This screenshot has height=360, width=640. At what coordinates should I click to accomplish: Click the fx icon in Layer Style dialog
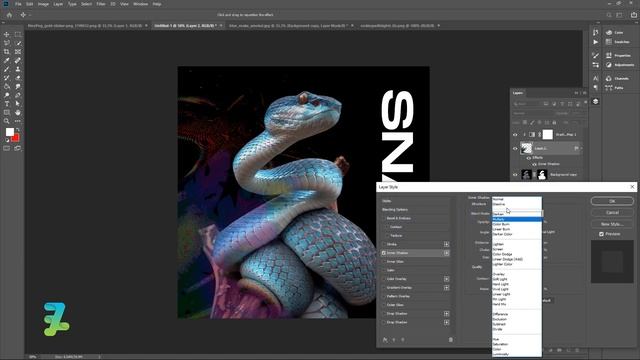pyautogui.click(x=385, y=340)
